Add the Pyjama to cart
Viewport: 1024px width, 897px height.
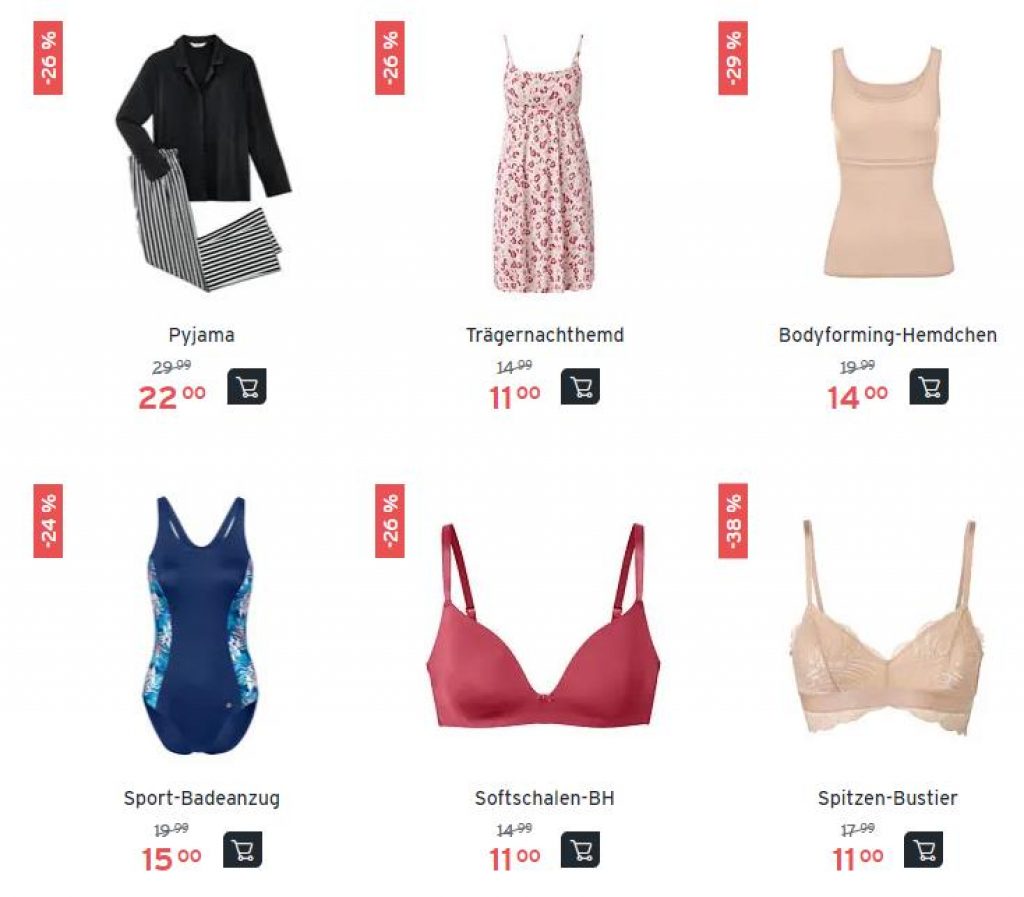pos(246,387)
